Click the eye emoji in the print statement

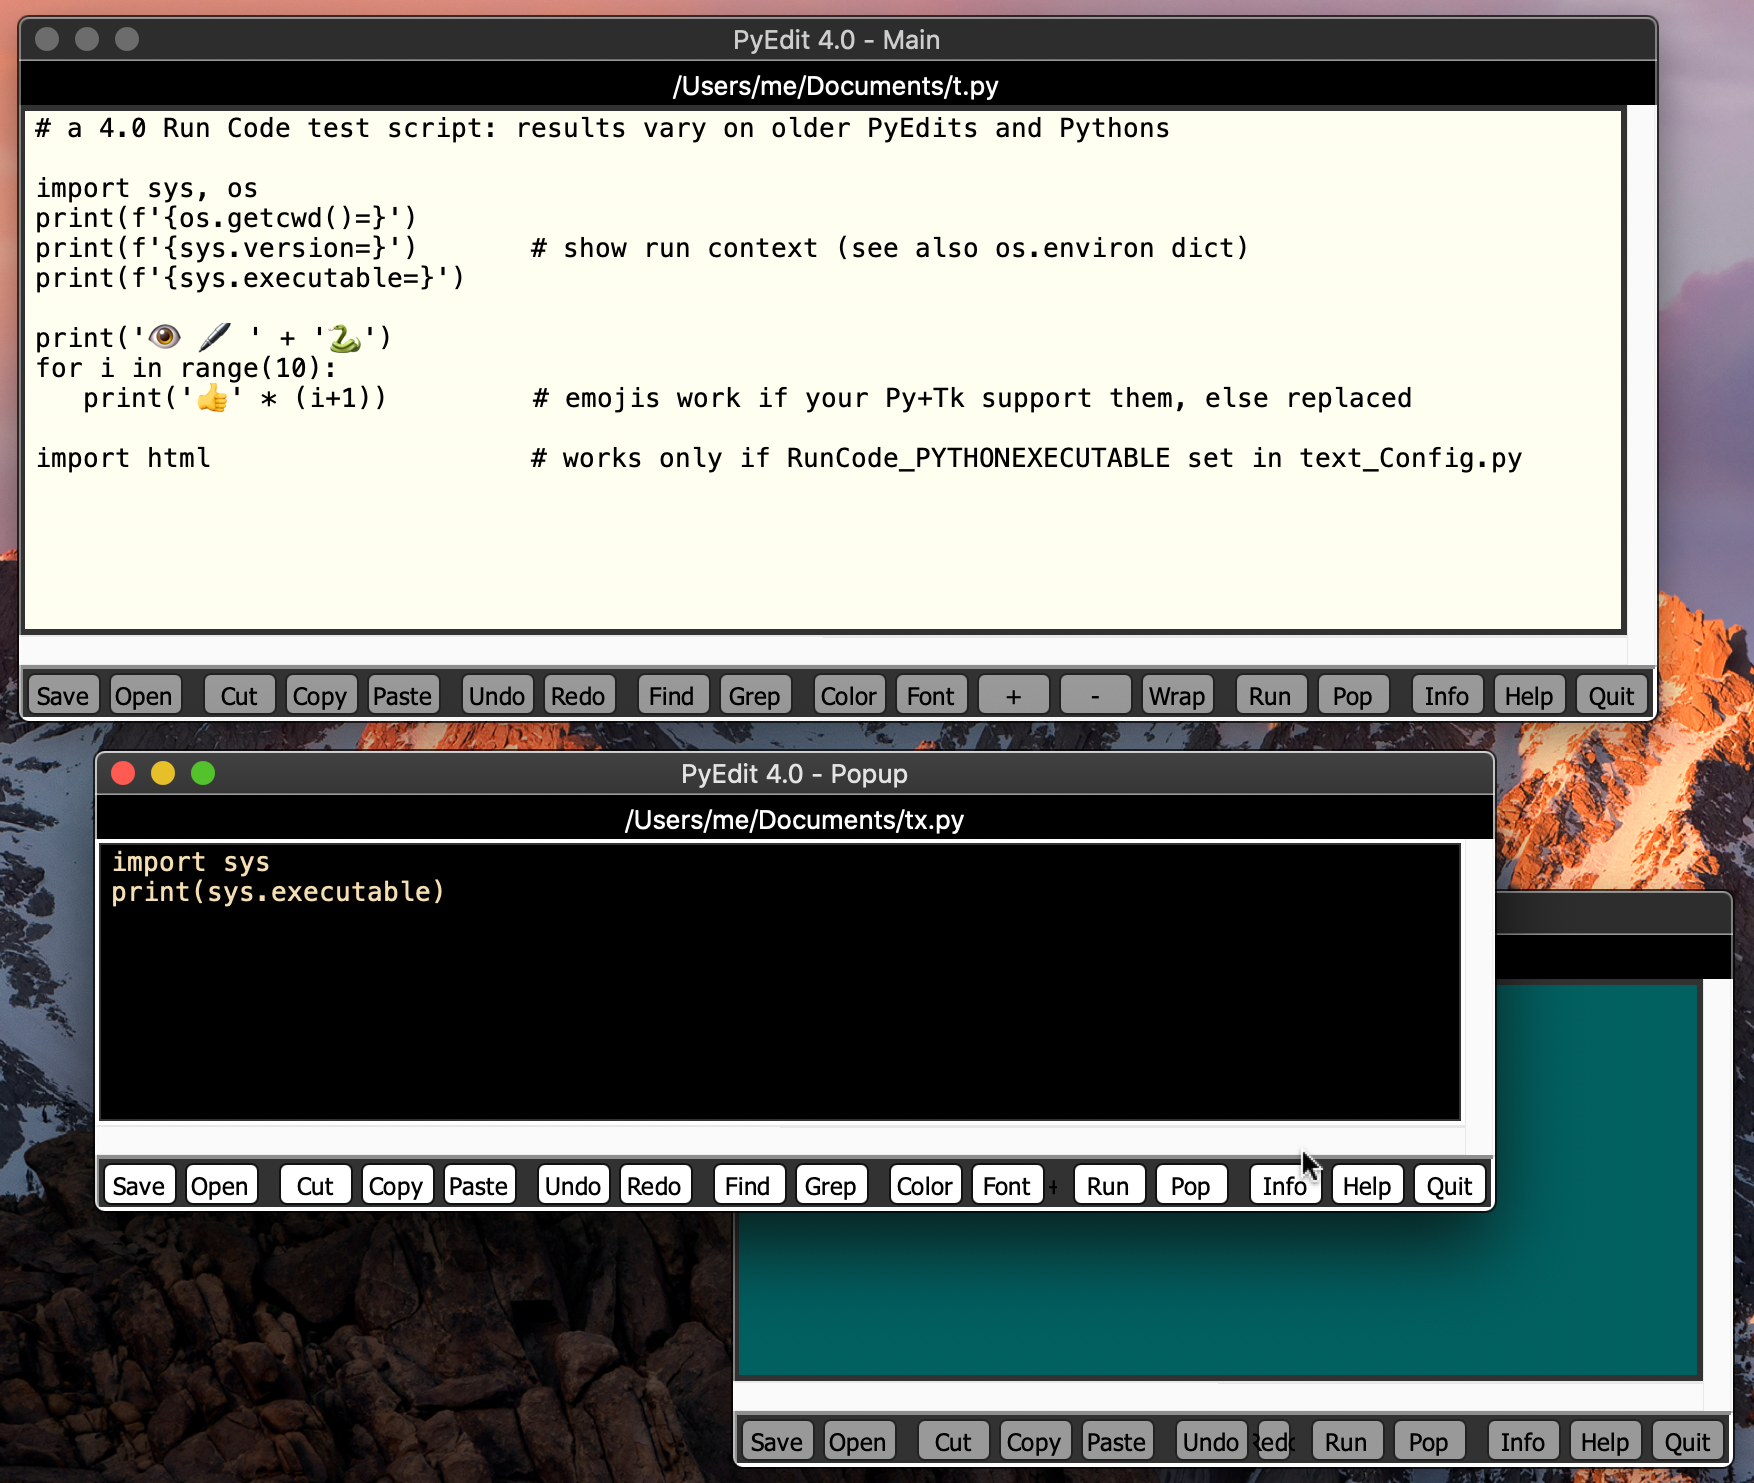click(x=165, y=337)
